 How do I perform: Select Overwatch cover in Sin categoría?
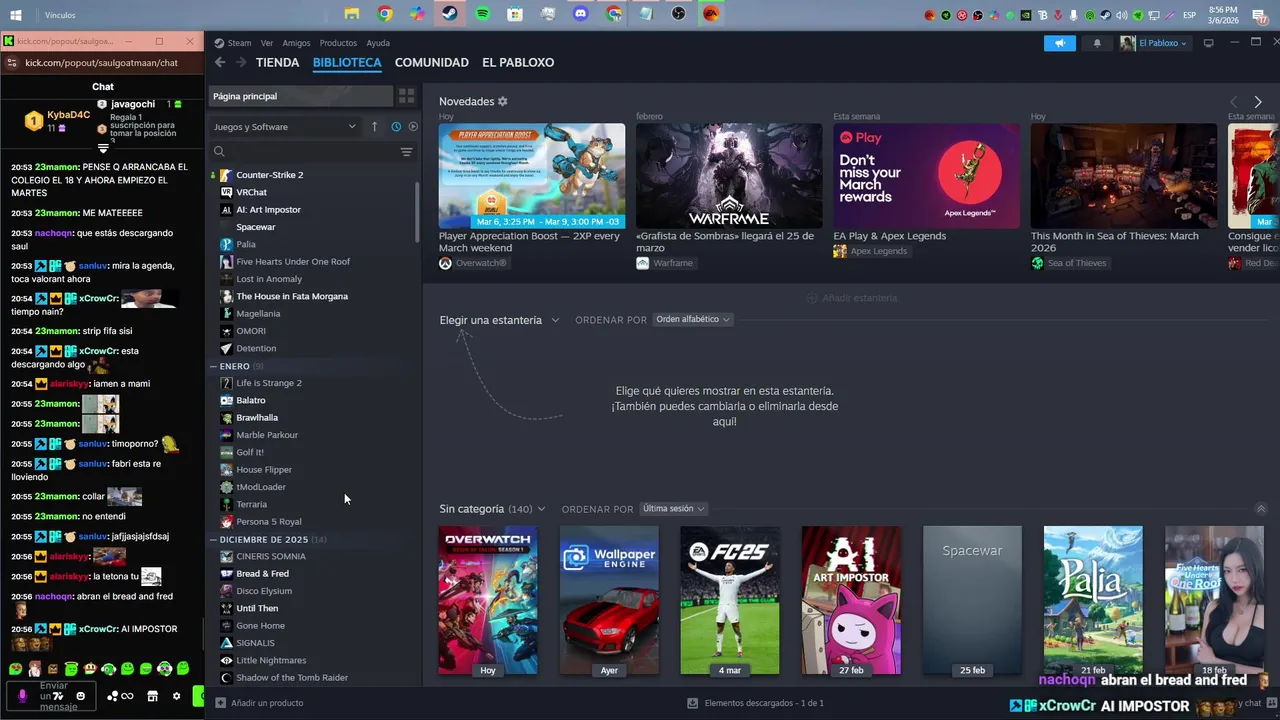[x=488, y=600]
